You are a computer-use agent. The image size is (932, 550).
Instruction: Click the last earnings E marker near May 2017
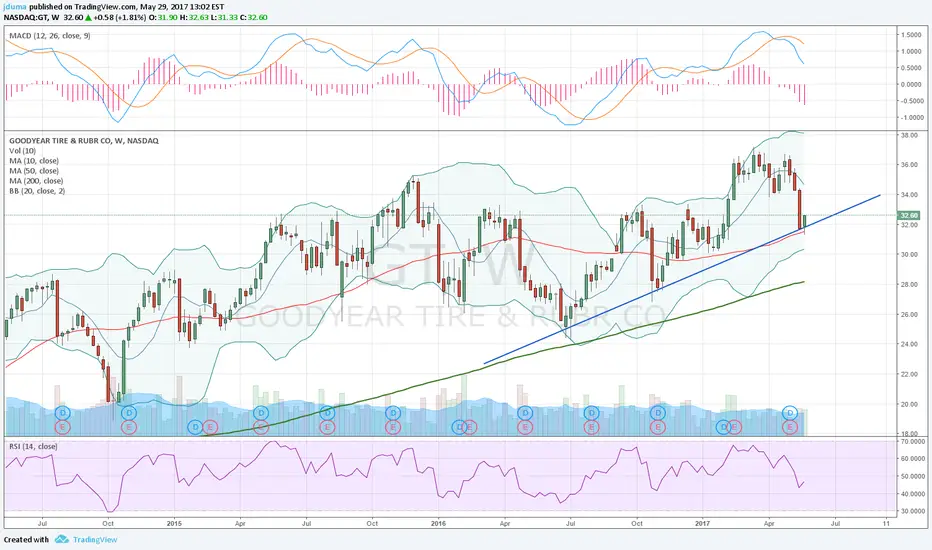pyautogui.click(x=790, y=426)
